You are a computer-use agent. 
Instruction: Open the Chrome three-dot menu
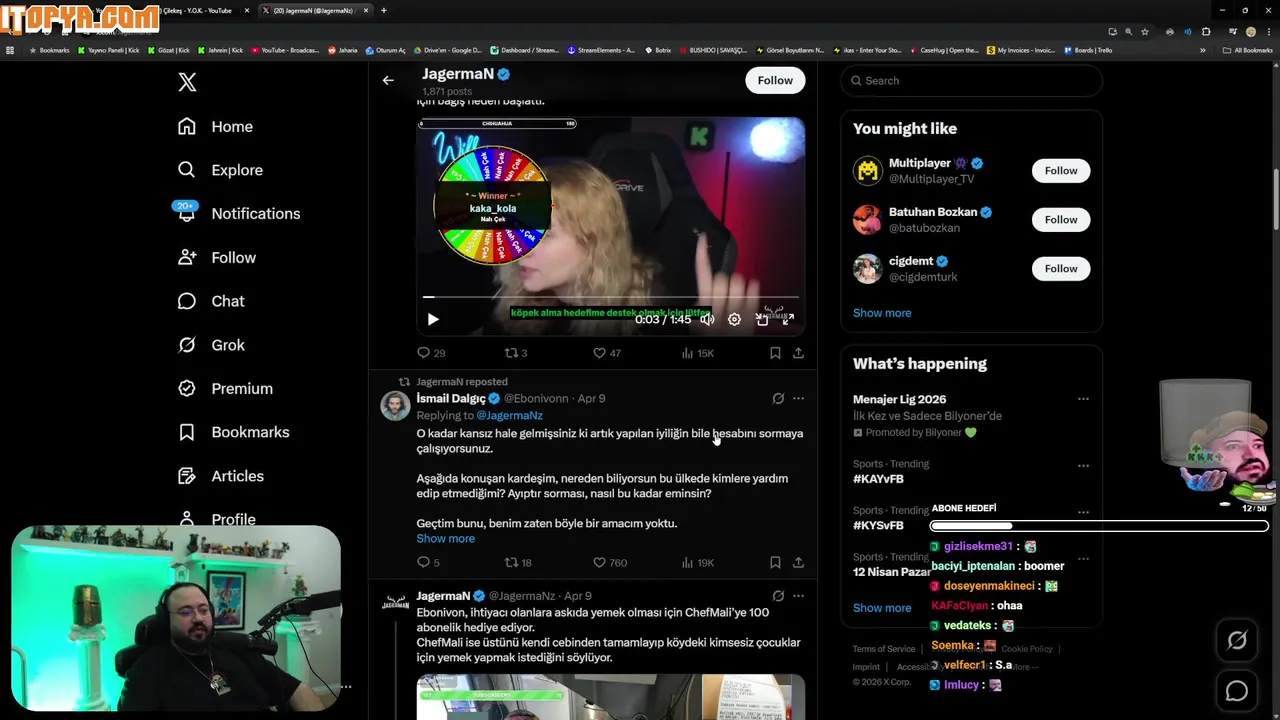pyautogui.click(x=1268, y=31)
